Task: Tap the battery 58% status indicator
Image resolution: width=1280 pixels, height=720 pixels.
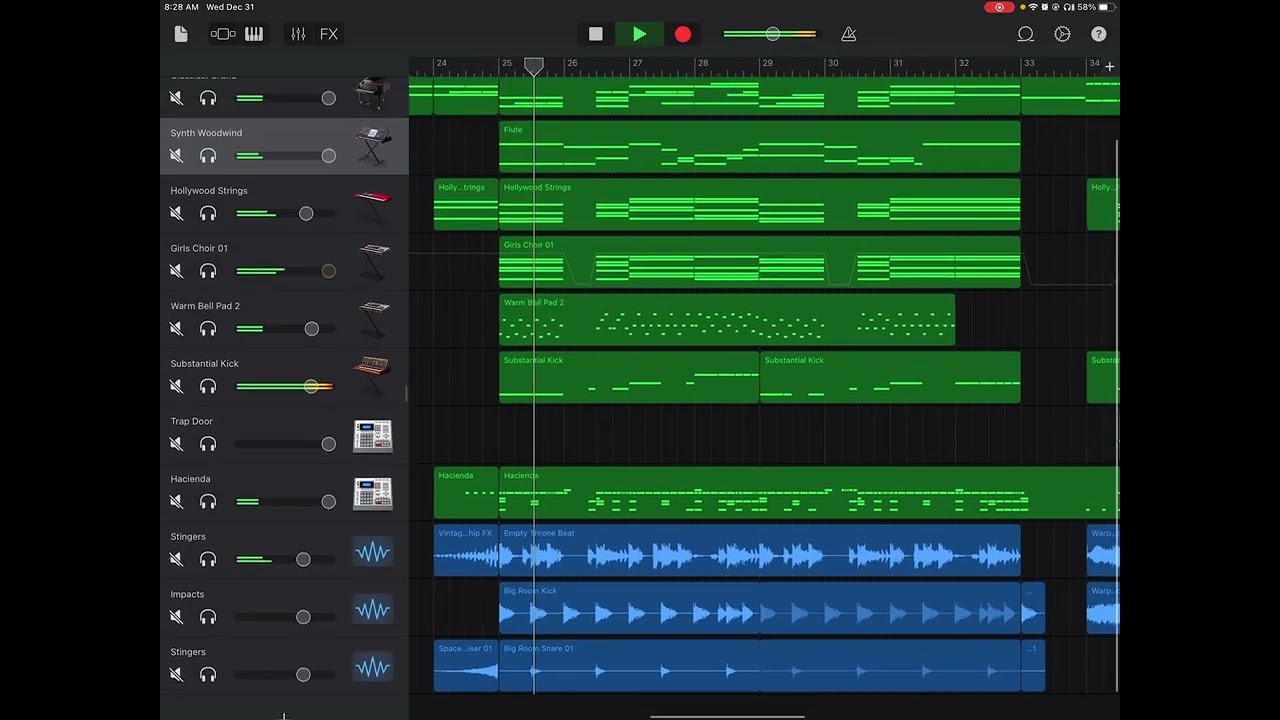Action: point(1098,7)
